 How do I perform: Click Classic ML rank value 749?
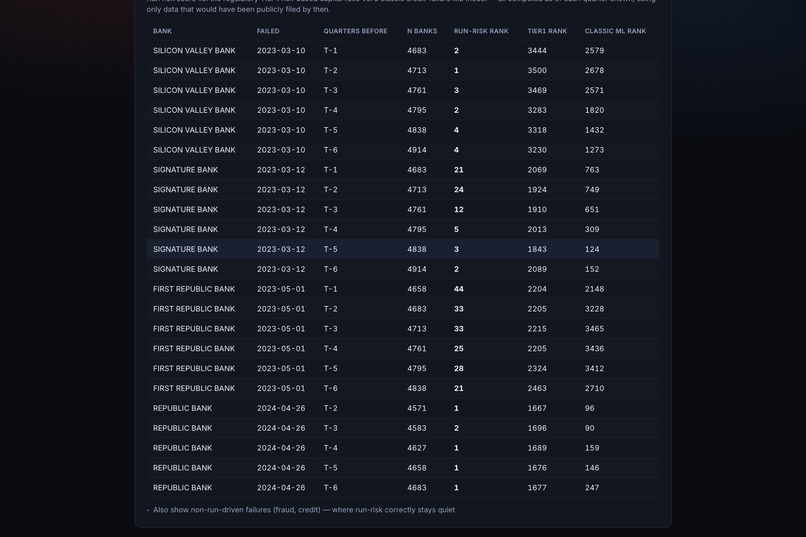pyautogui.click(x=592, y=190)
